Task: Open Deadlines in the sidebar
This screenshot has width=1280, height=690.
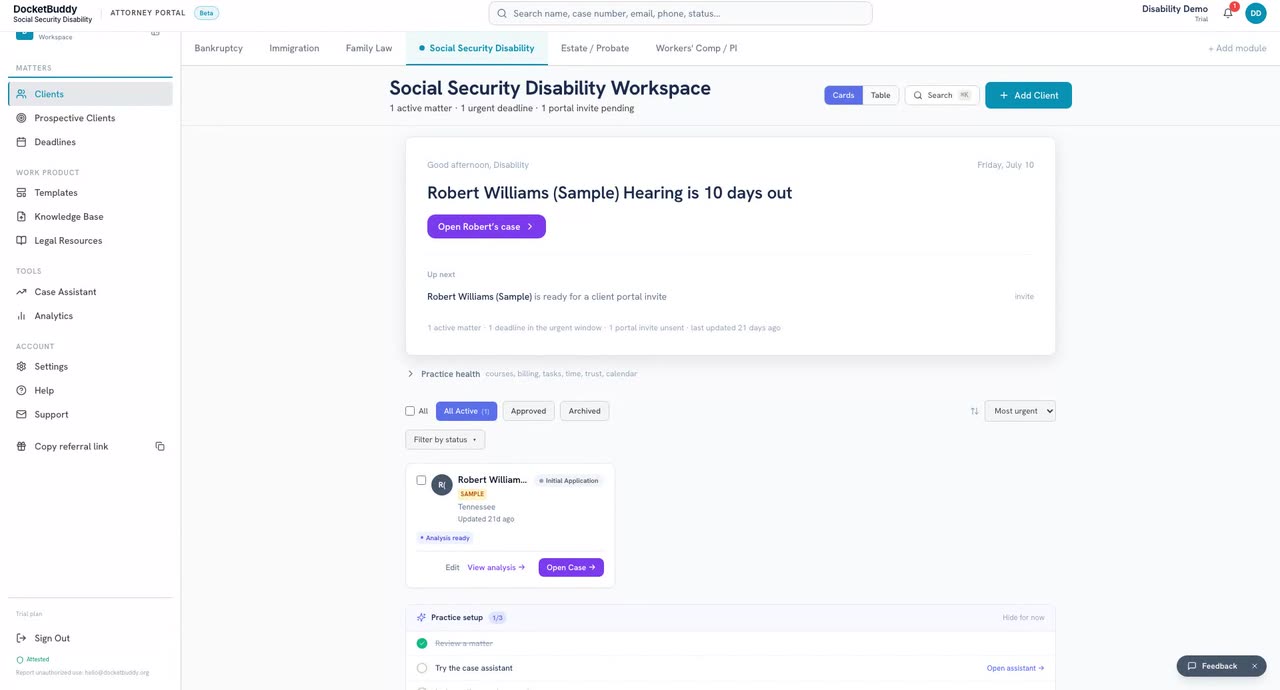Action: (x=90, y=142)
